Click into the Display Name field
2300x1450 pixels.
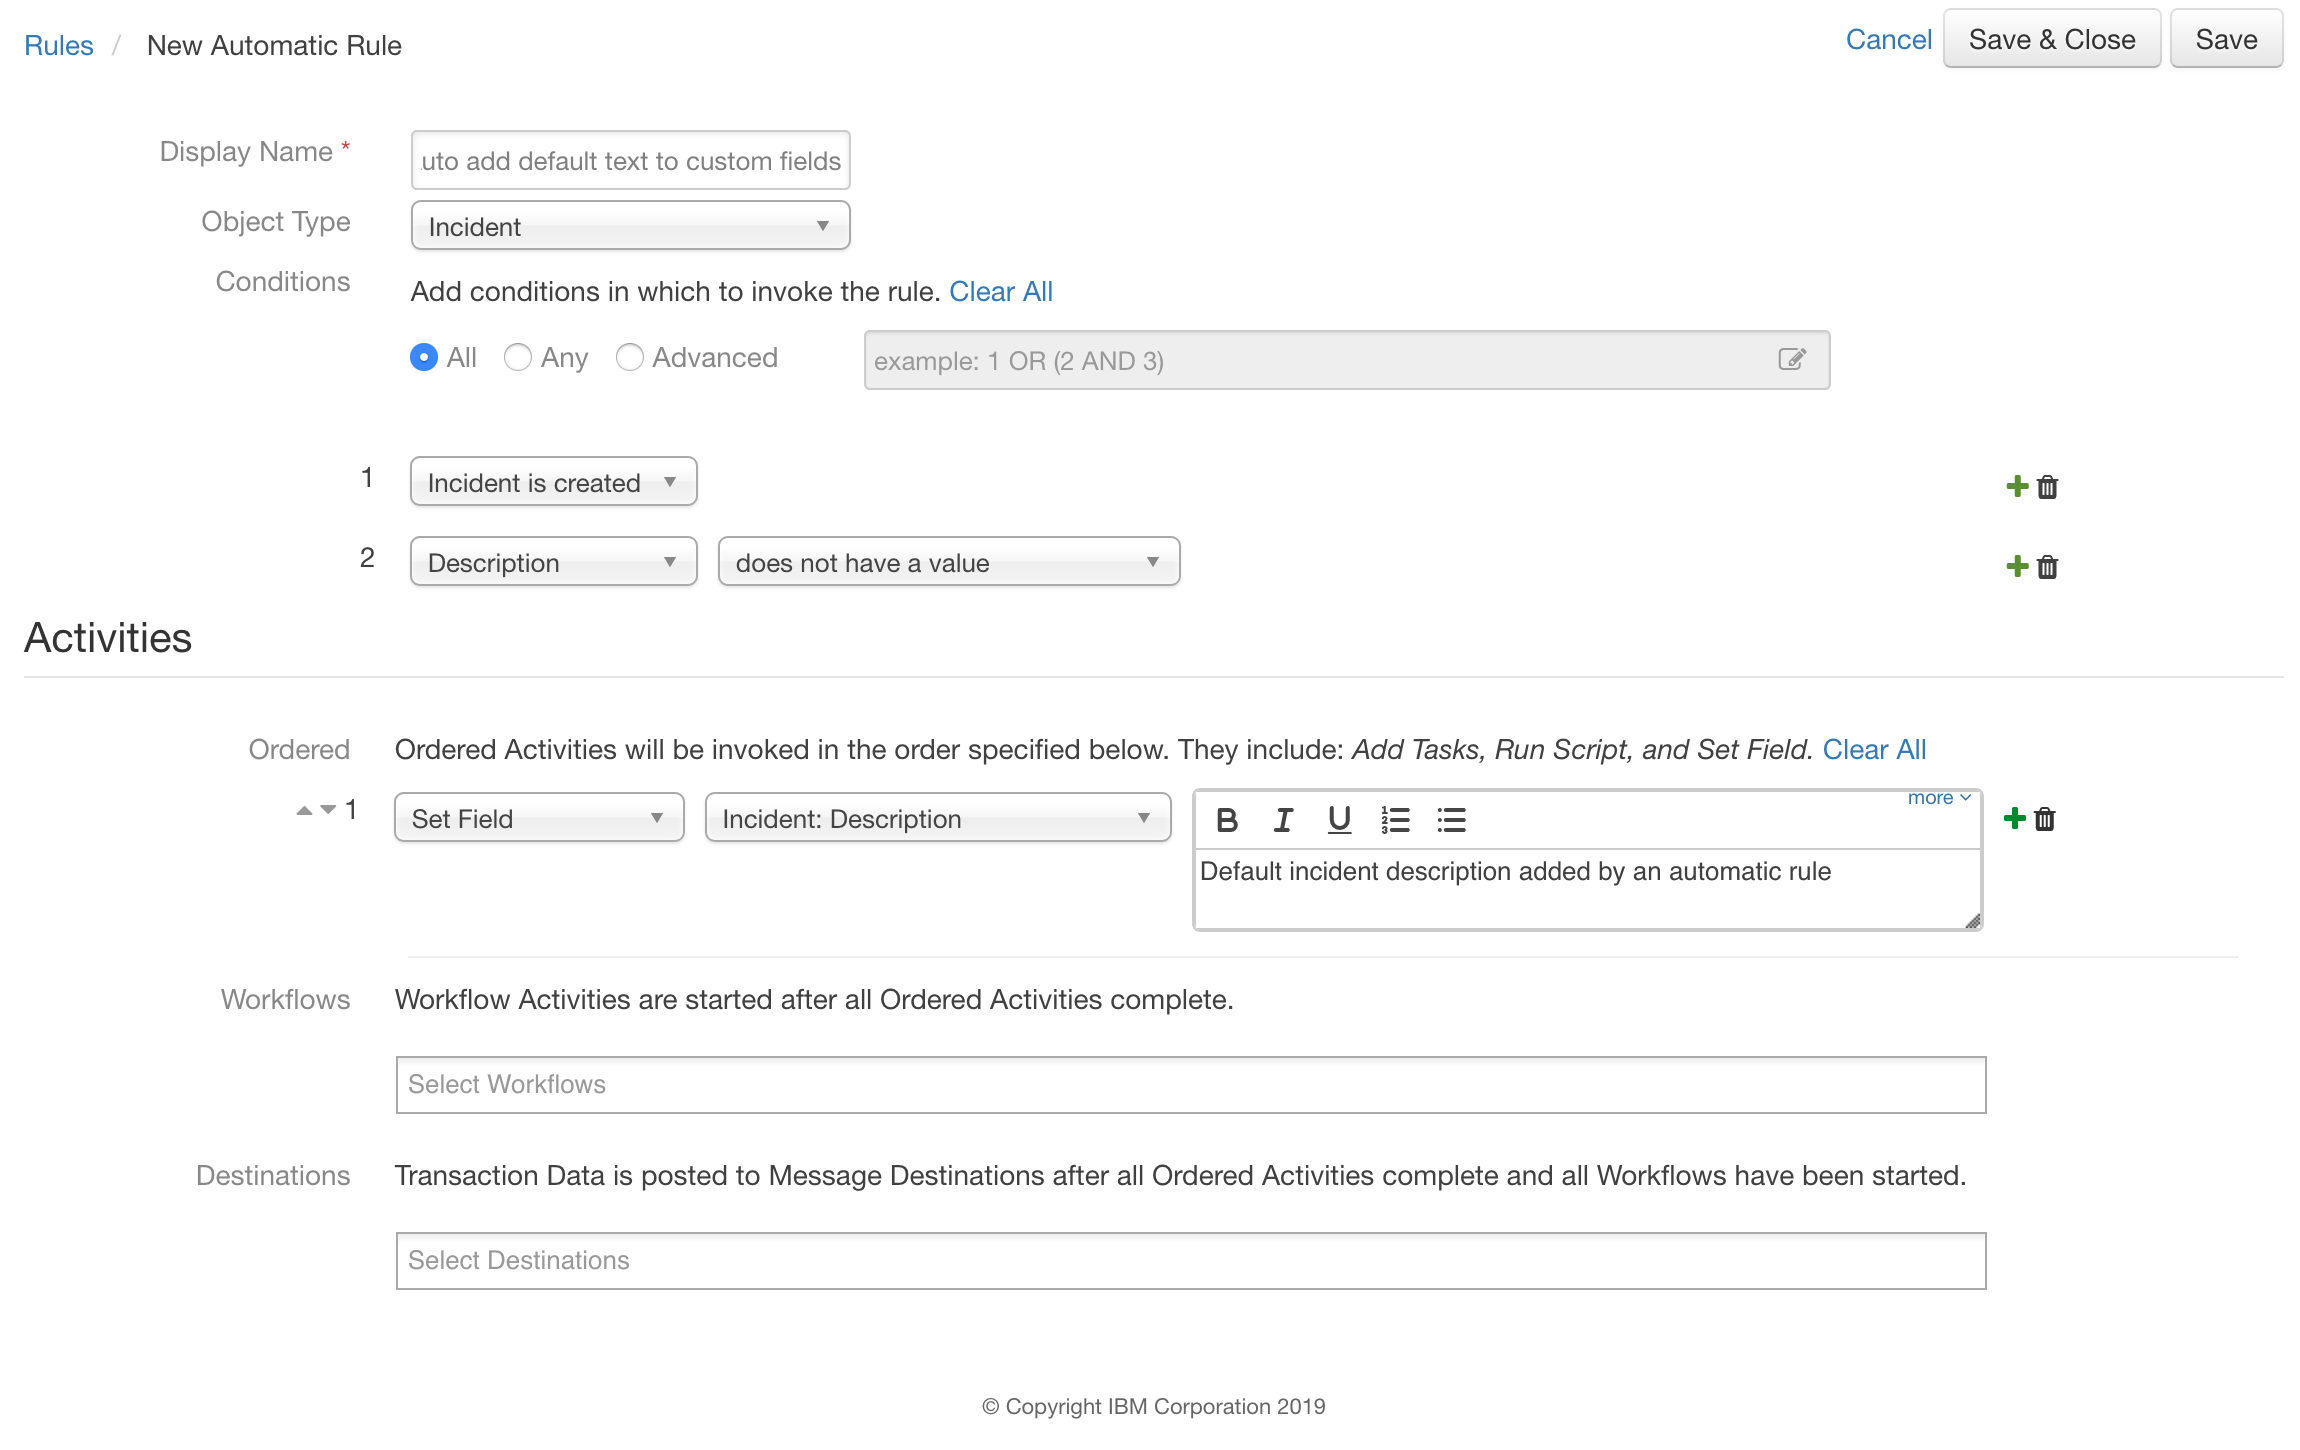[630, 160]
